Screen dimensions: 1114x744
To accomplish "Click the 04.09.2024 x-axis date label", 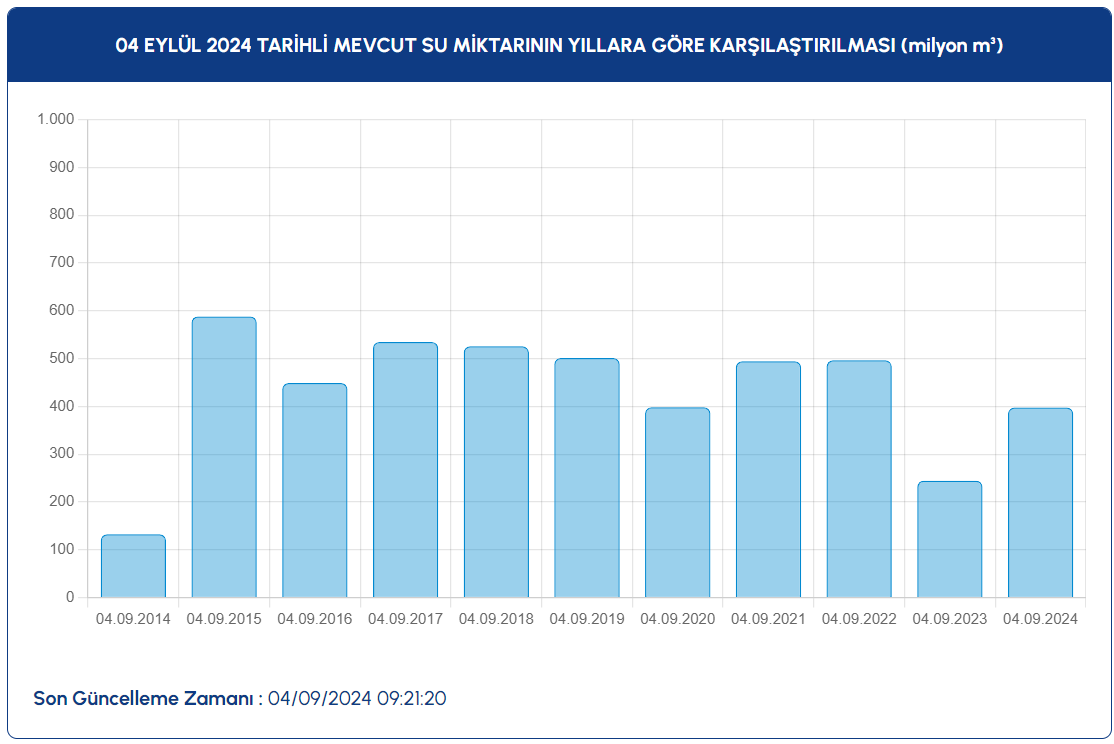I will click(x=1040, y=619).
